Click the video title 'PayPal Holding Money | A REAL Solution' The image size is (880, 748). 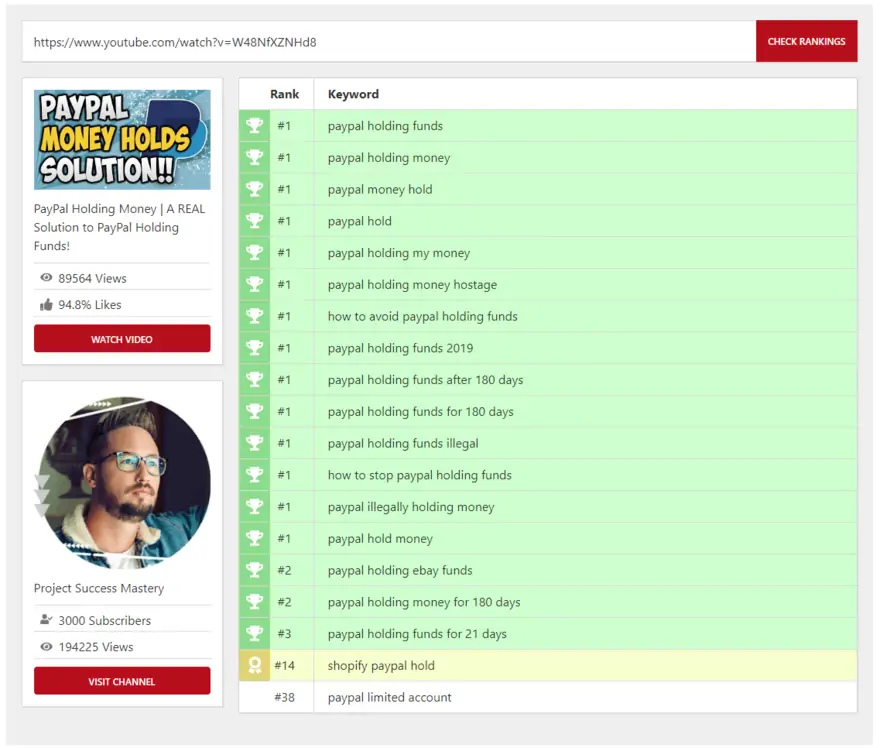[120, 227]
